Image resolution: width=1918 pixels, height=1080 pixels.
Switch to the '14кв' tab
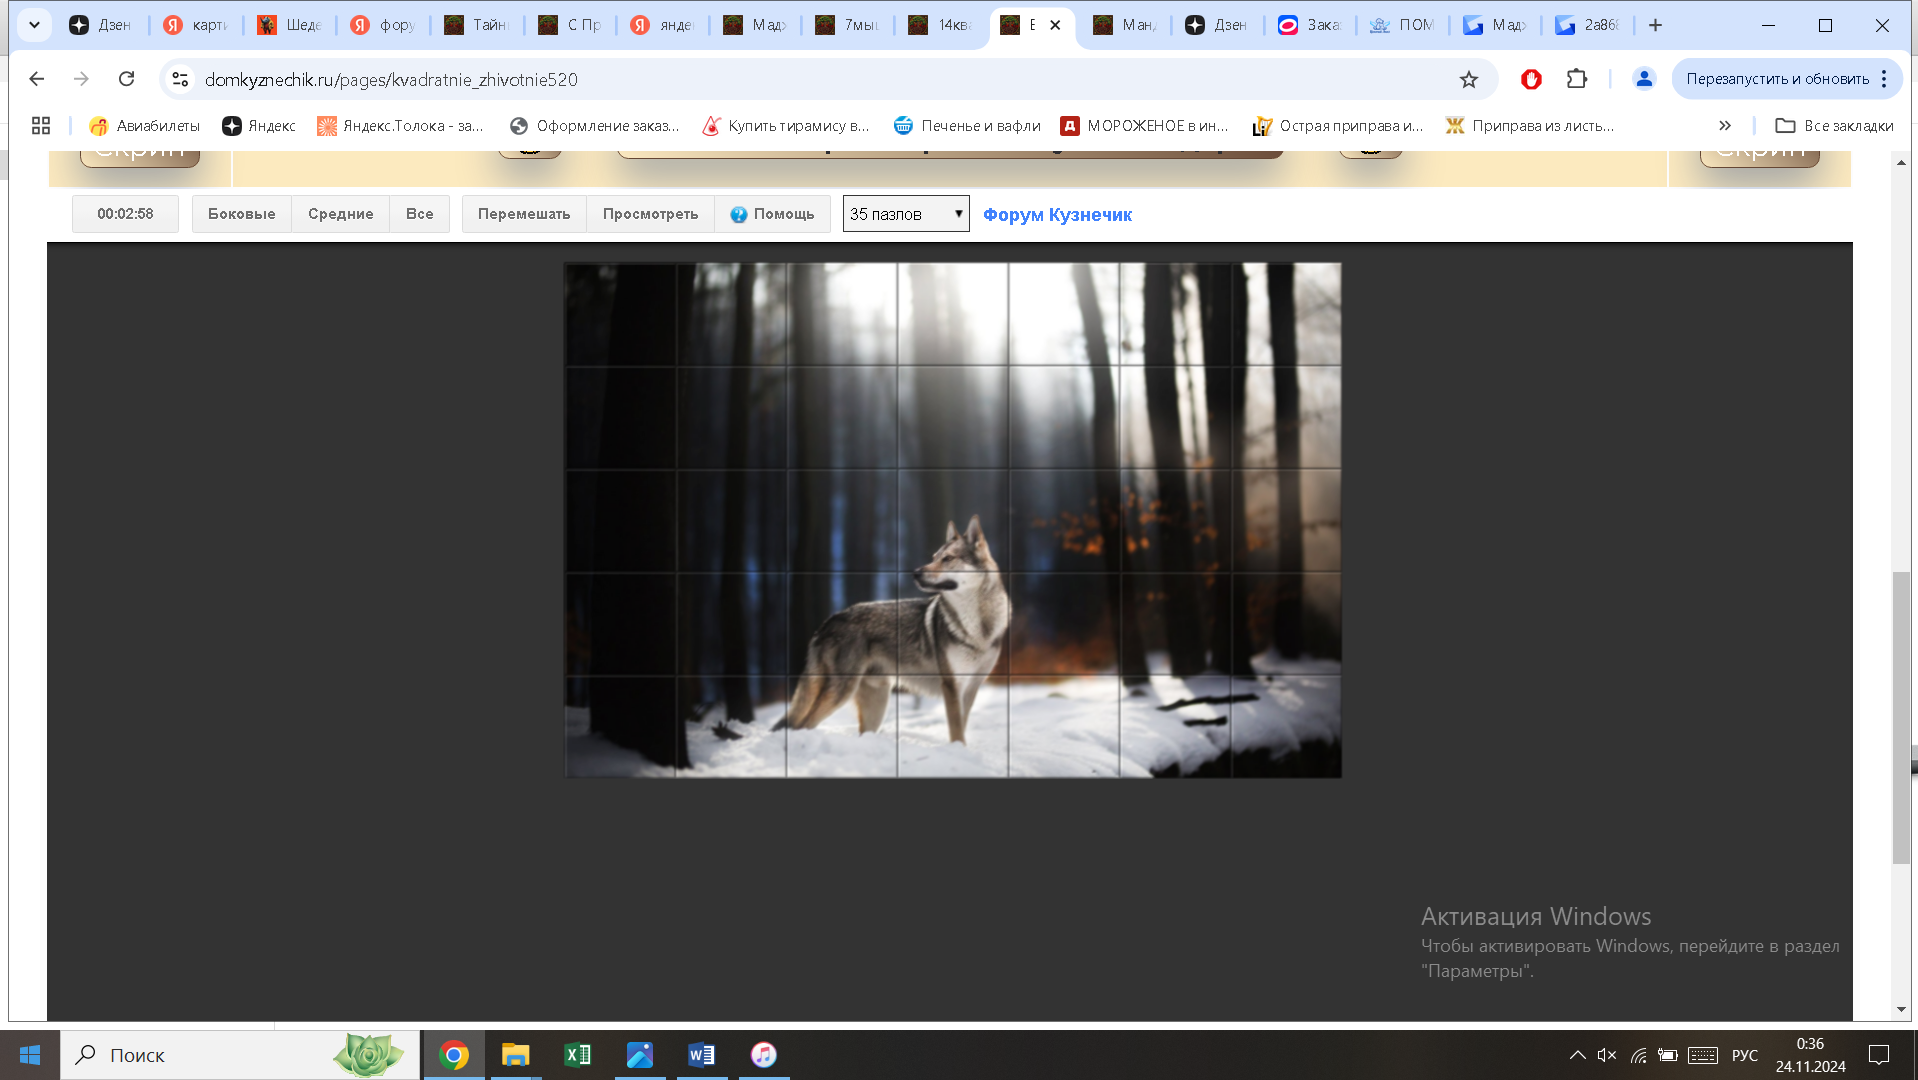coord(940,25)
